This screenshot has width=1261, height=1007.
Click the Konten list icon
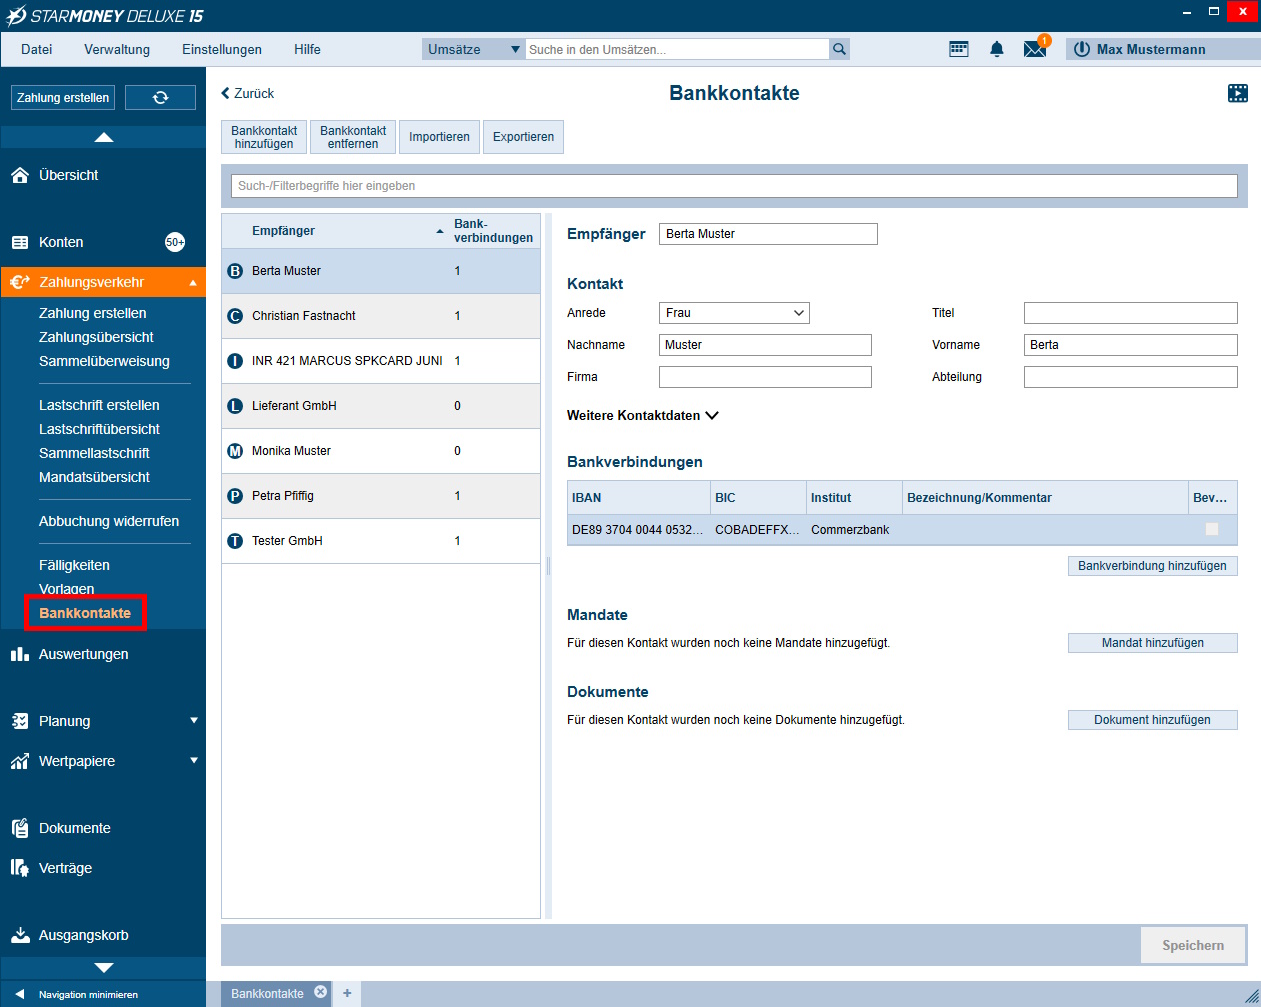coord(20,242)
